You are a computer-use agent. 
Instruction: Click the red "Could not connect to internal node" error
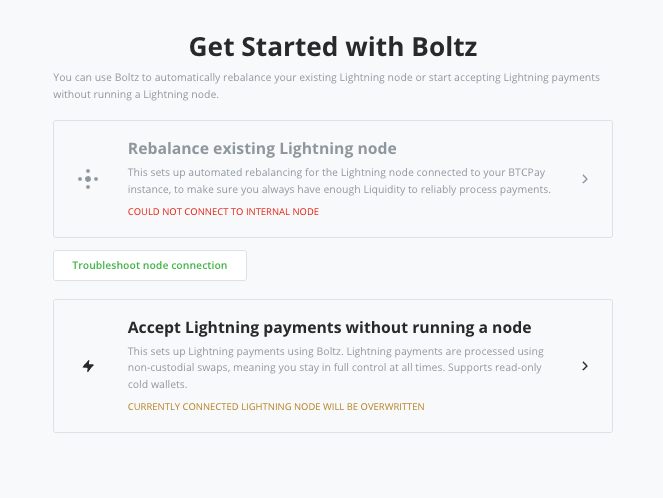tap(223, 212)
